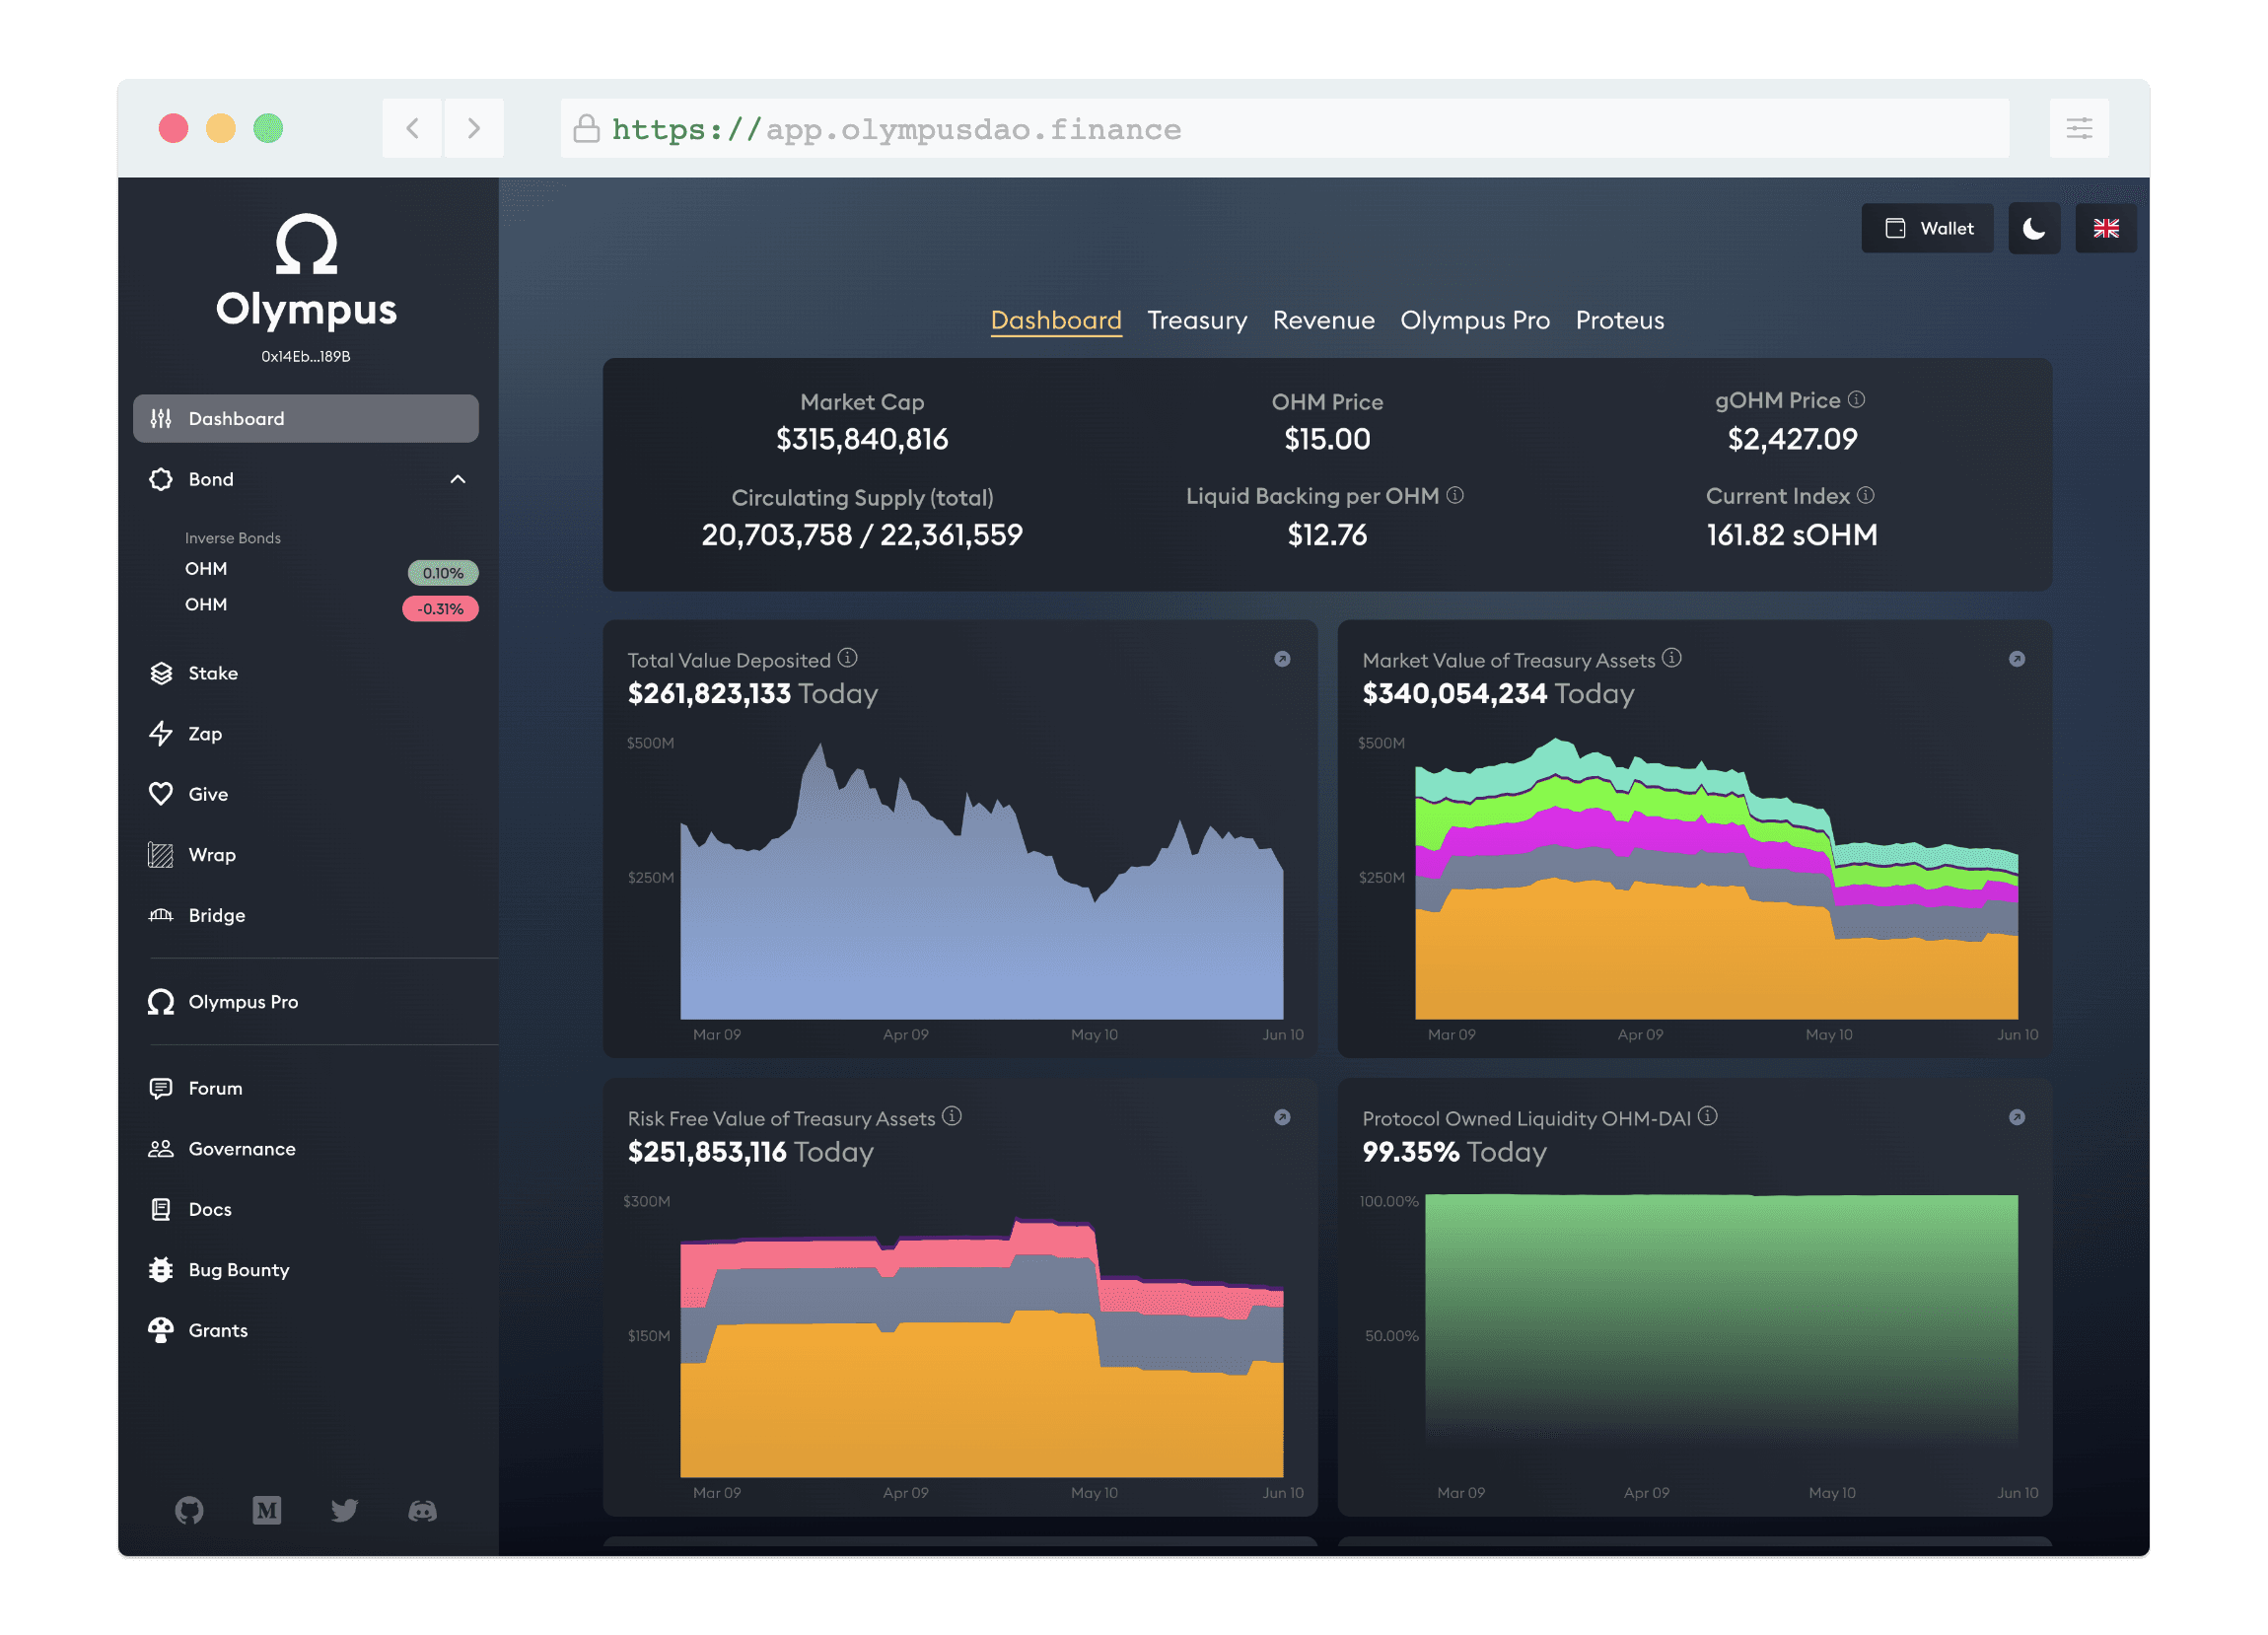Screen dimensions: 2268x1635
Task: Expand the Risk Free Value chart
Action: [1282, 1117]
